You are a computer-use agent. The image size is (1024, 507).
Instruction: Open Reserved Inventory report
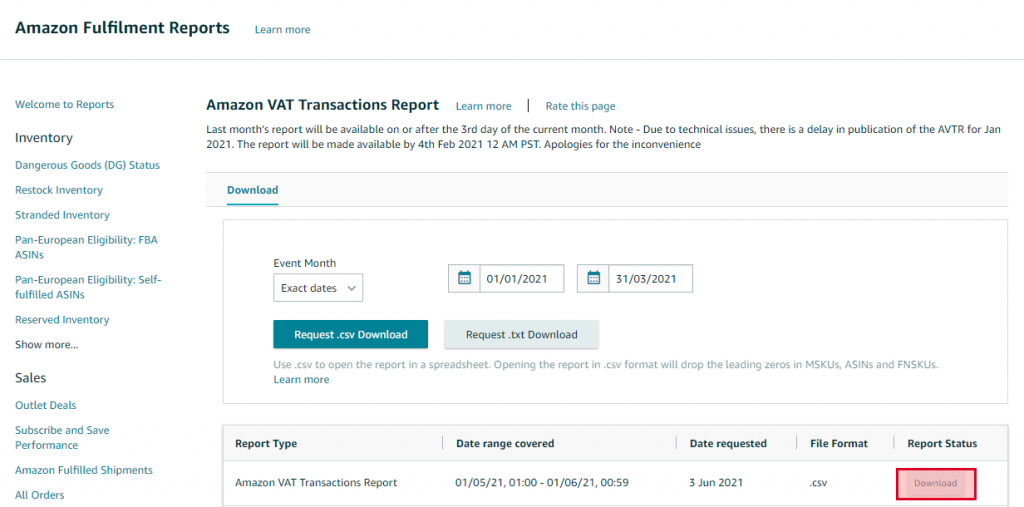pos(62,320)
